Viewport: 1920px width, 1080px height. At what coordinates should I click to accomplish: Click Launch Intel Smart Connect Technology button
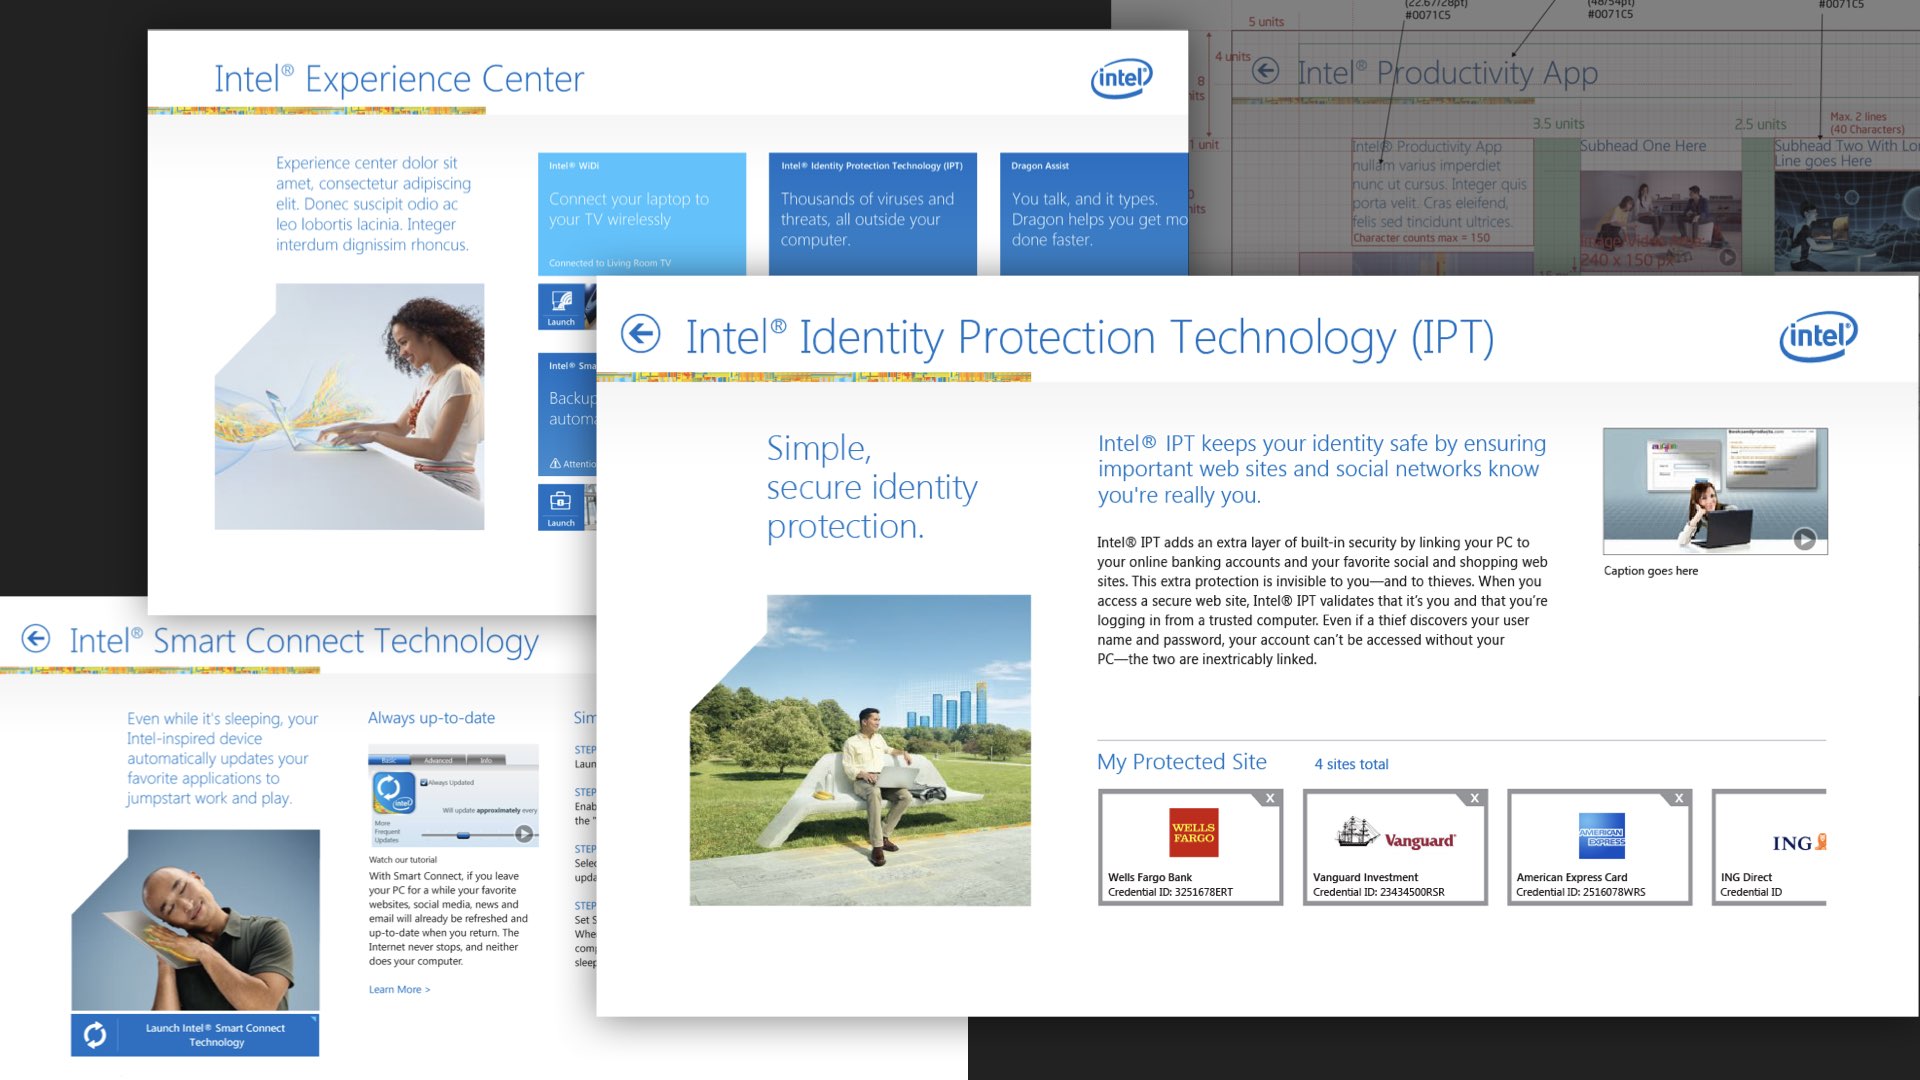(x=215, y=1035)
